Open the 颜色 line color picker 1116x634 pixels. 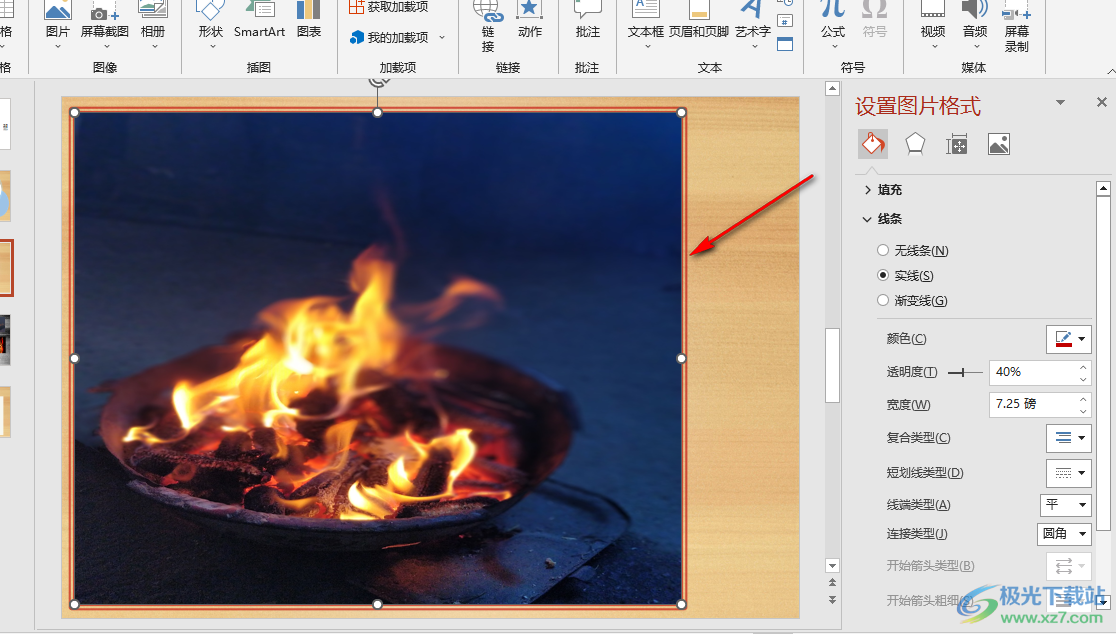coord(1068,339)
